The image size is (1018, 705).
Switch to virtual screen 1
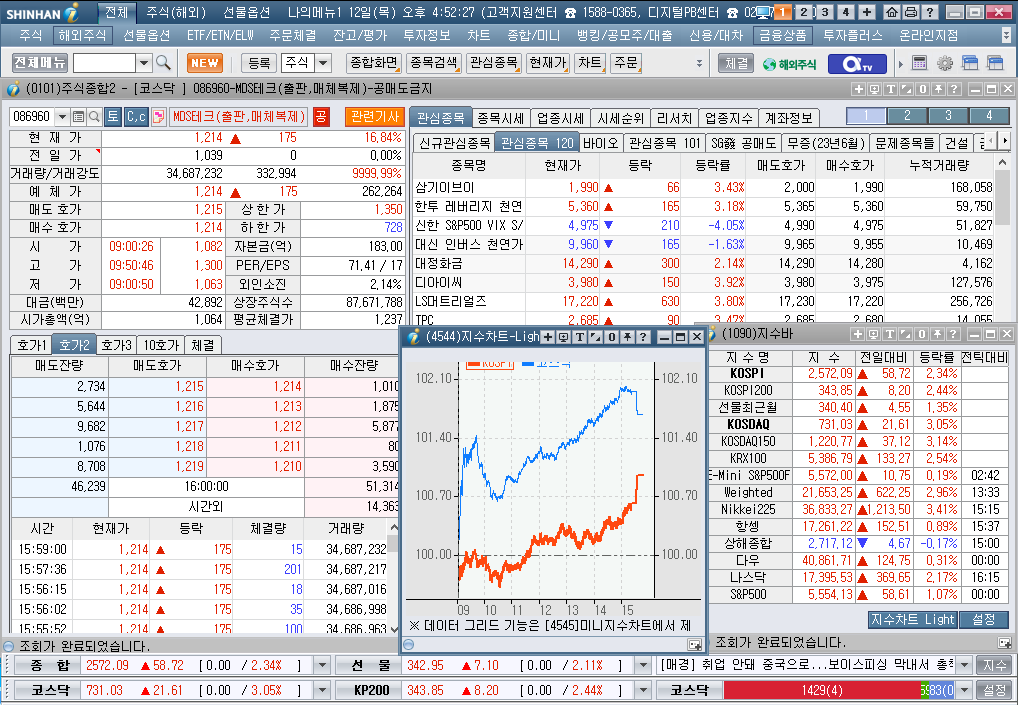point(783,12)
